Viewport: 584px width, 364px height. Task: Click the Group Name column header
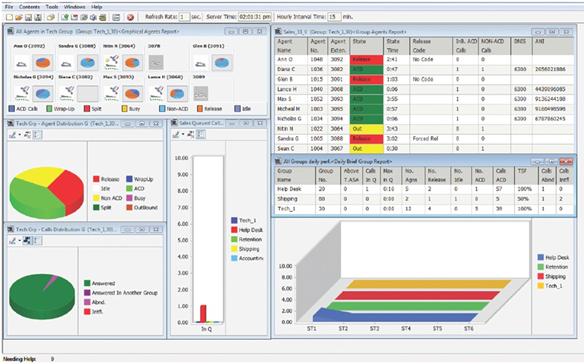point(295,175)
